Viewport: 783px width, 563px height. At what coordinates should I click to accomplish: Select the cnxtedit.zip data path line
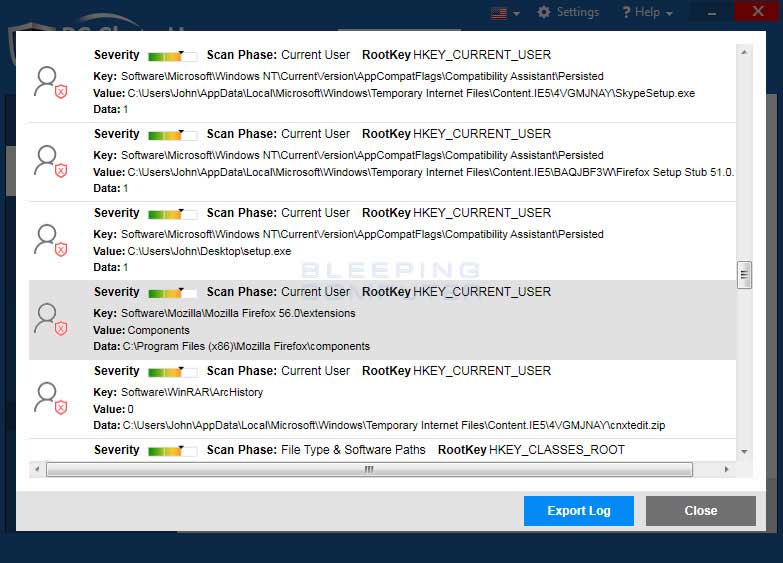394,425
